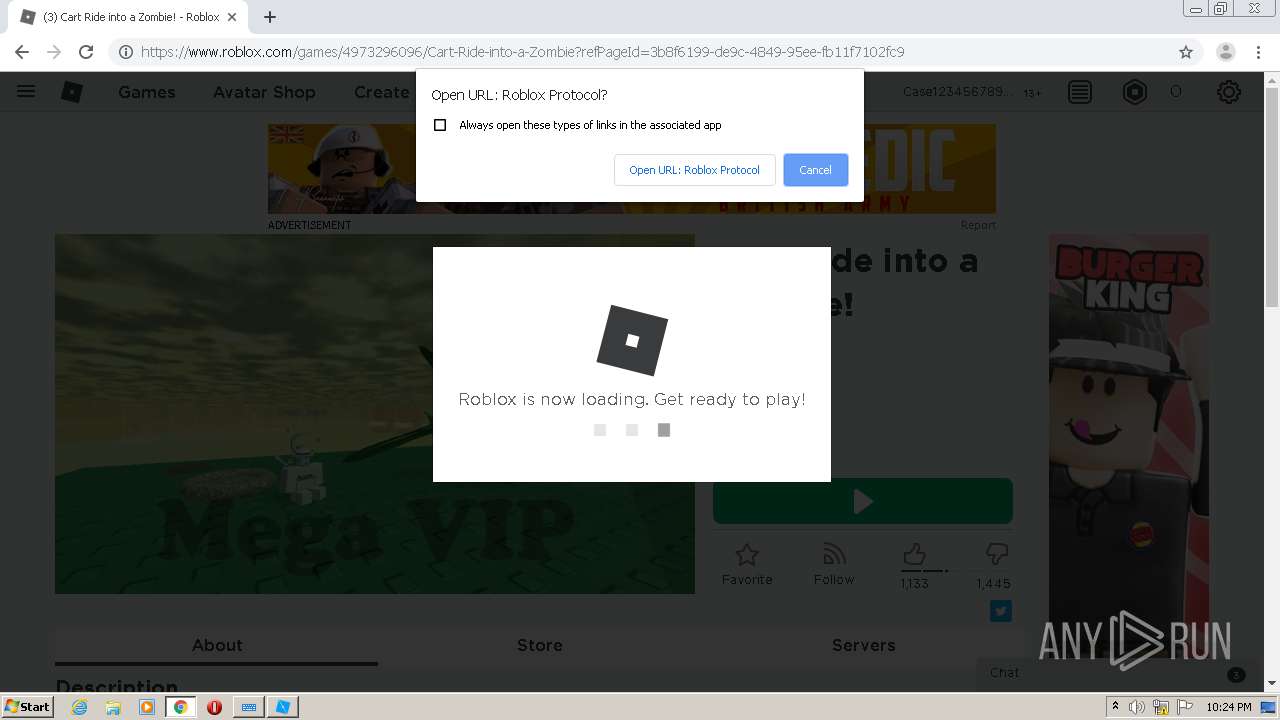Cancel the Roblox Protocol dialog
Viewport: 1280px width, 720px height.
pos(815,170)
